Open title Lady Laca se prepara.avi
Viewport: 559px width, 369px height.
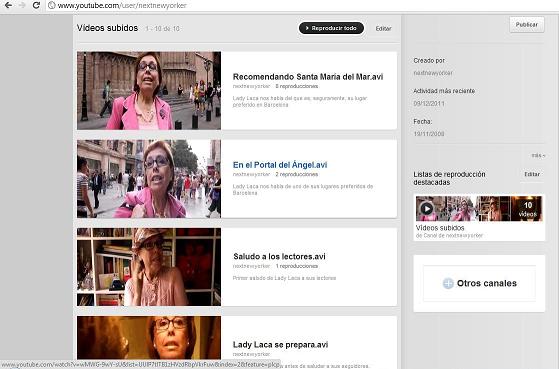click(280, 345)
